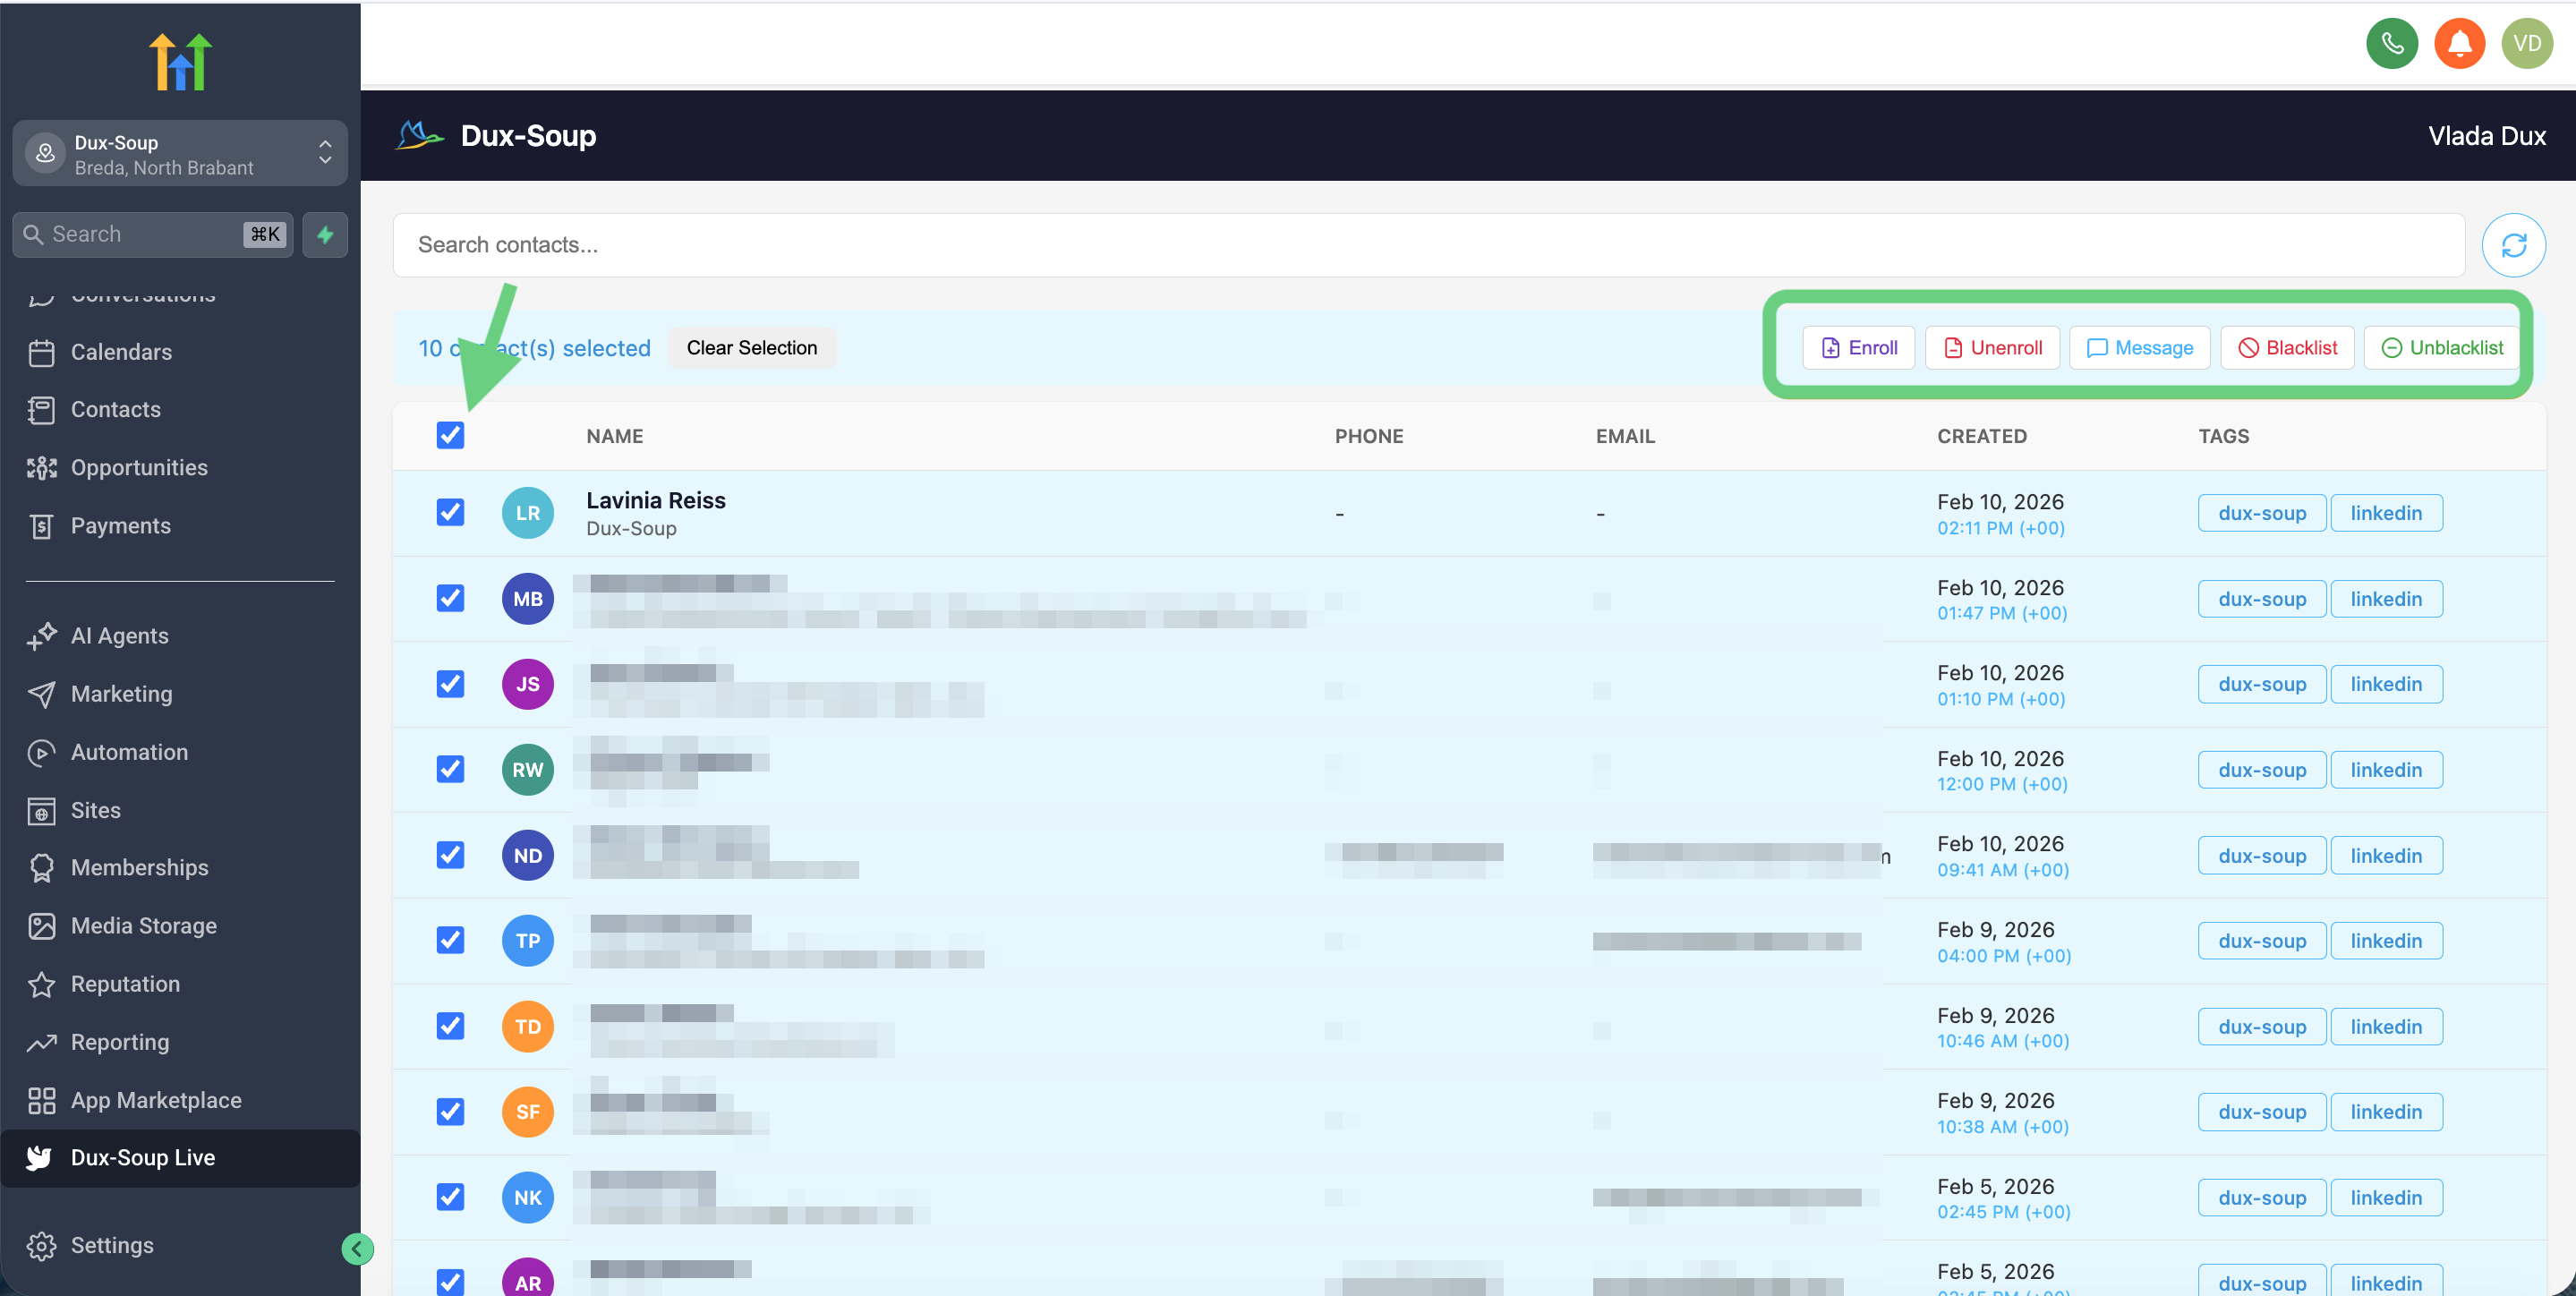Open the orange notifications bell
This screenshot has width=2576, height=1296.
pyautogui.click(x=2459, y=44)
